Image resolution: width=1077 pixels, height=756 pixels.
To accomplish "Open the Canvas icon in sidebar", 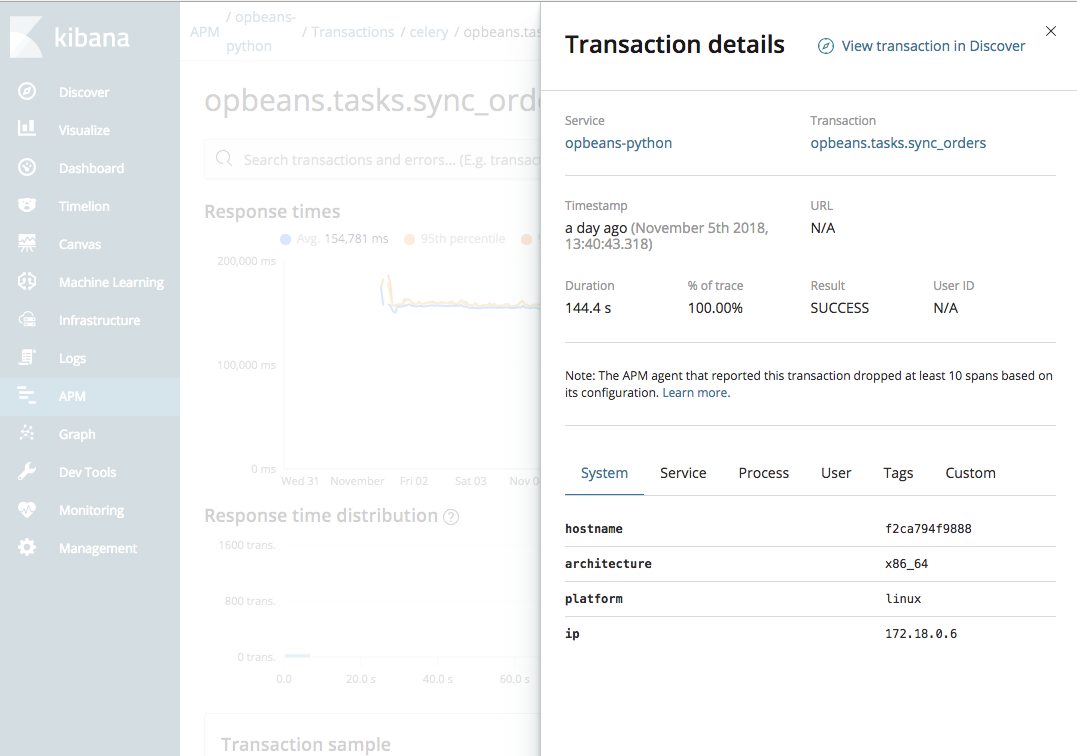I will pyautogui.click(x=27, y=244).
